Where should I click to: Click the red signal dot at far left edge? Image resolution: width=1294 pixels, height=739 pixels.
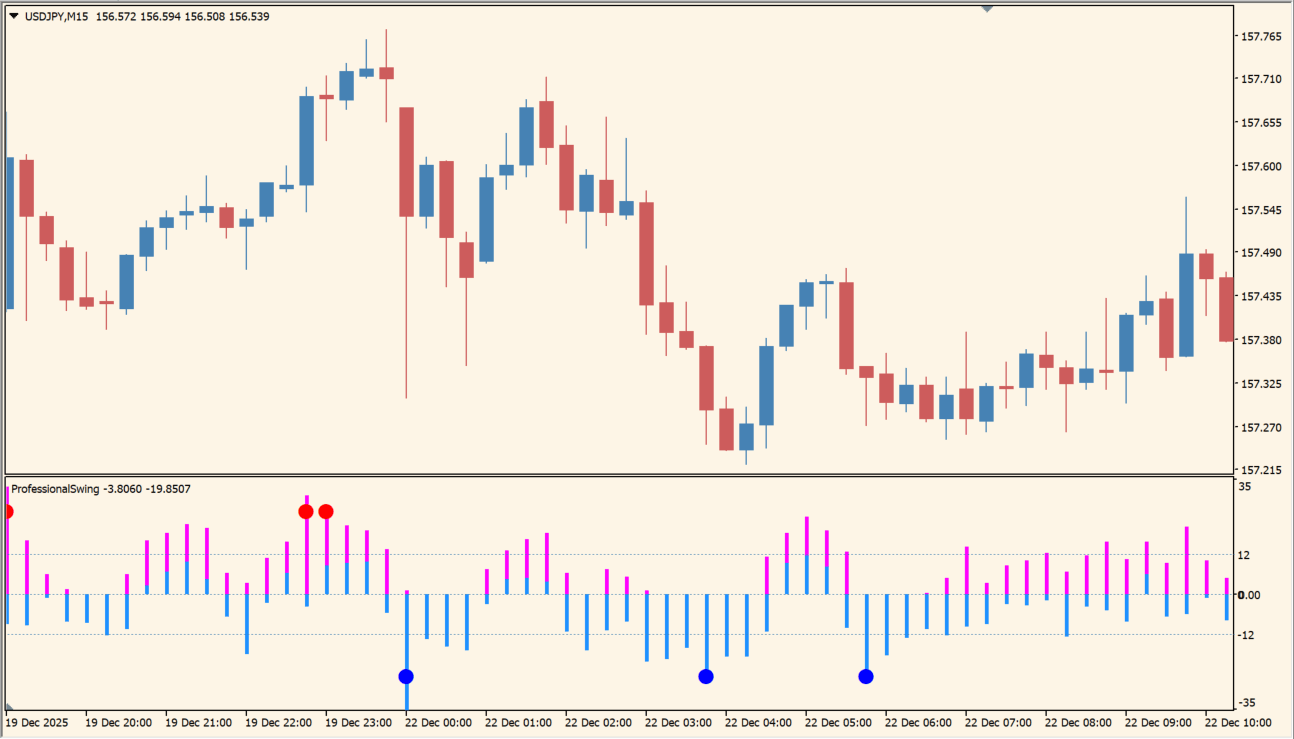pos(7,512)
